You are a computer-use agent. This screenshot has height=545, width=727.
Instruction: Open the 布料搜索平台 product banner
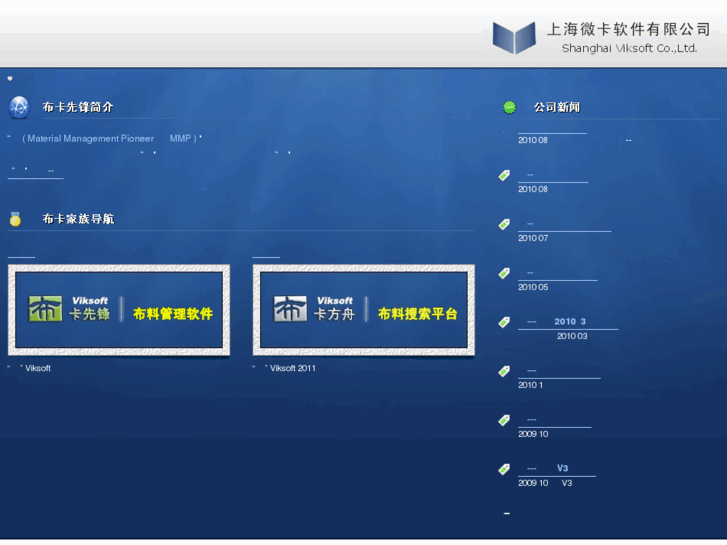click(364, 310)
